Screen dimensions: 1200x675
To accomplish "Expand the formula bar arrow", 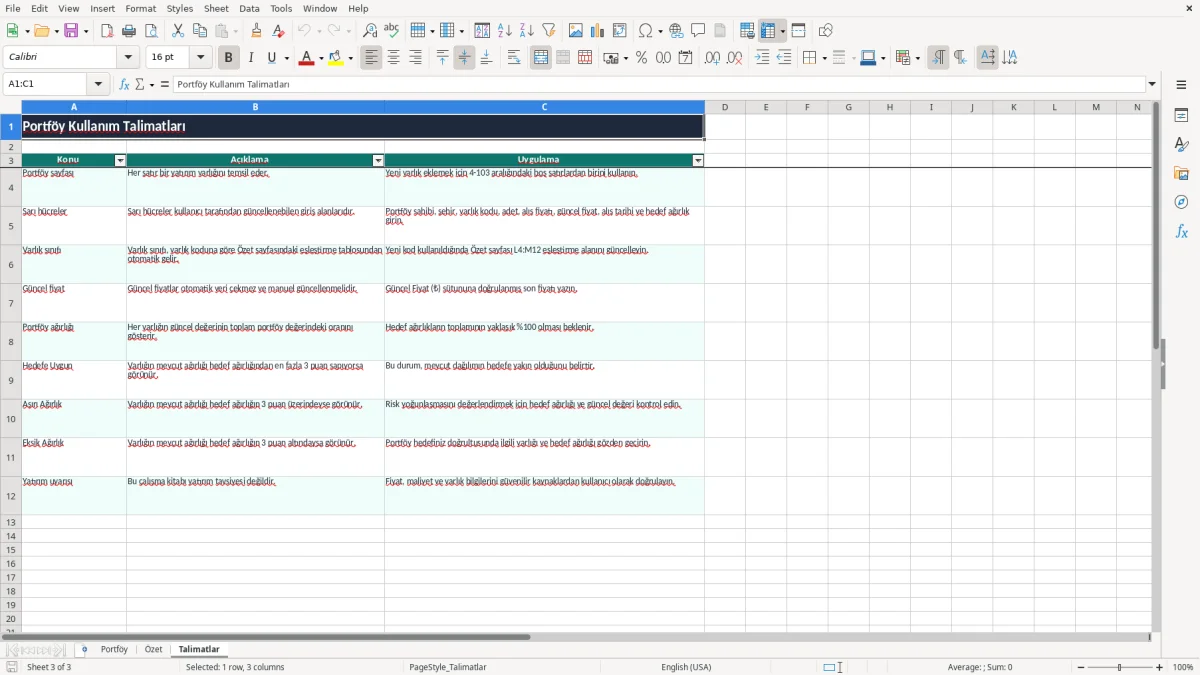I will point(1152,85).
